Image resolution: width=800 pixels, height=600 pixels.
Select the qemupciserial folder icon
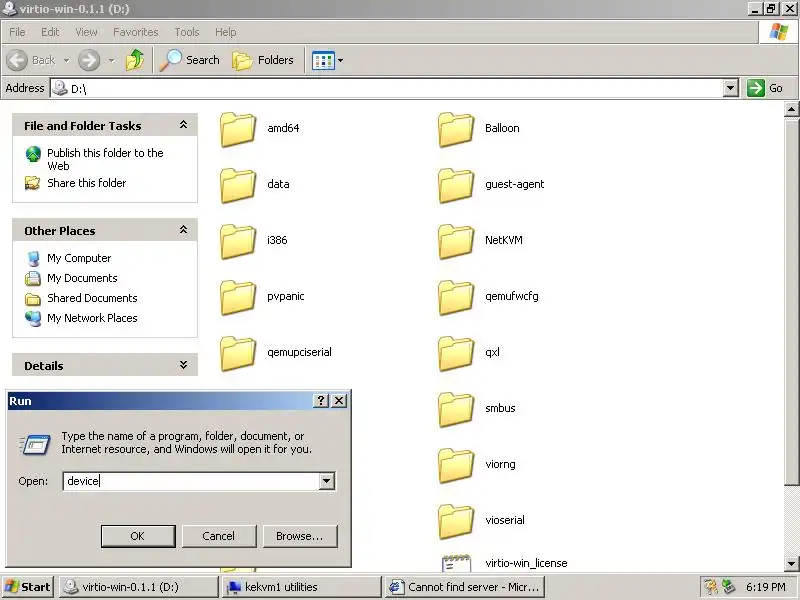click(x=238, y=353)
